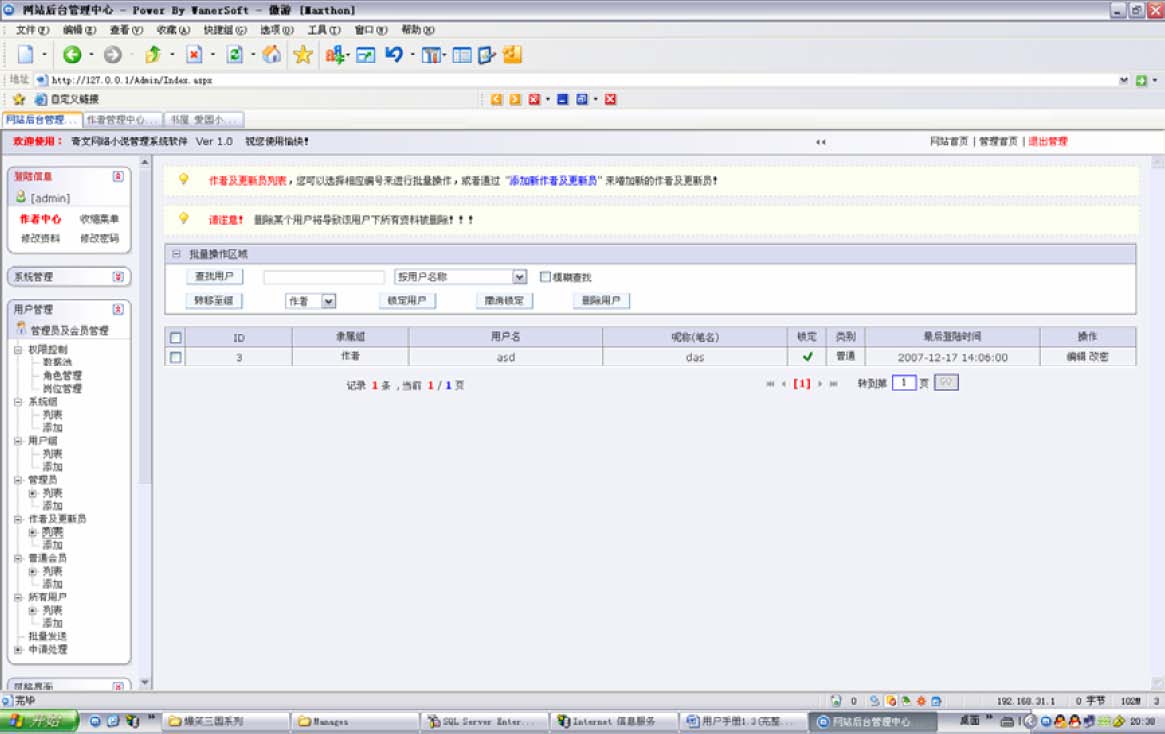Click the page number jump field
The height and width of the screenshot is (734, 1165).
click(x=903, y=383)
